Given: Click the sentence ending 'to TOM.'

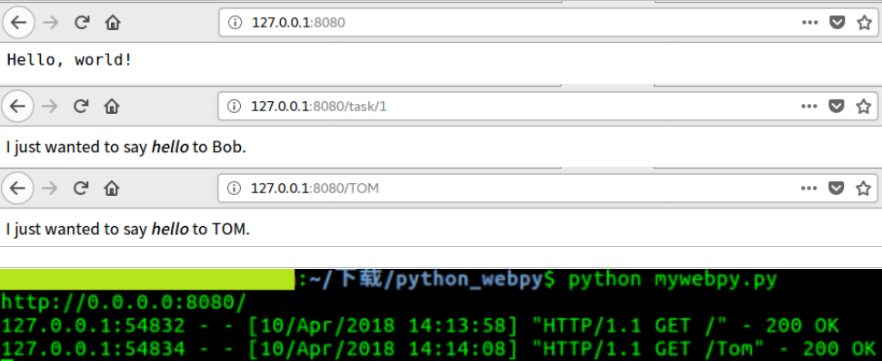Looking at the screenshot, I should pos(128,229).
